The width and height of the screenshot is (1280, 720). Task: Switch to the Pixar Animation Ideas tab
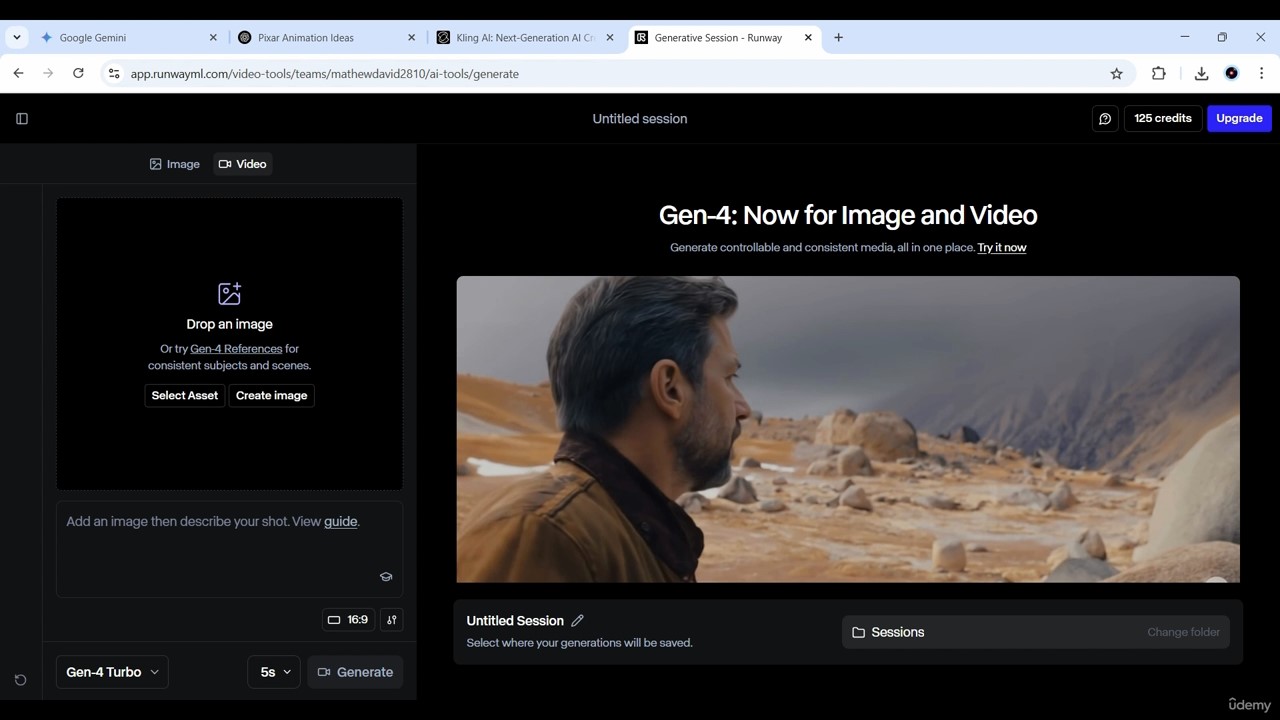pyautogui.click(x=326, y=37)
